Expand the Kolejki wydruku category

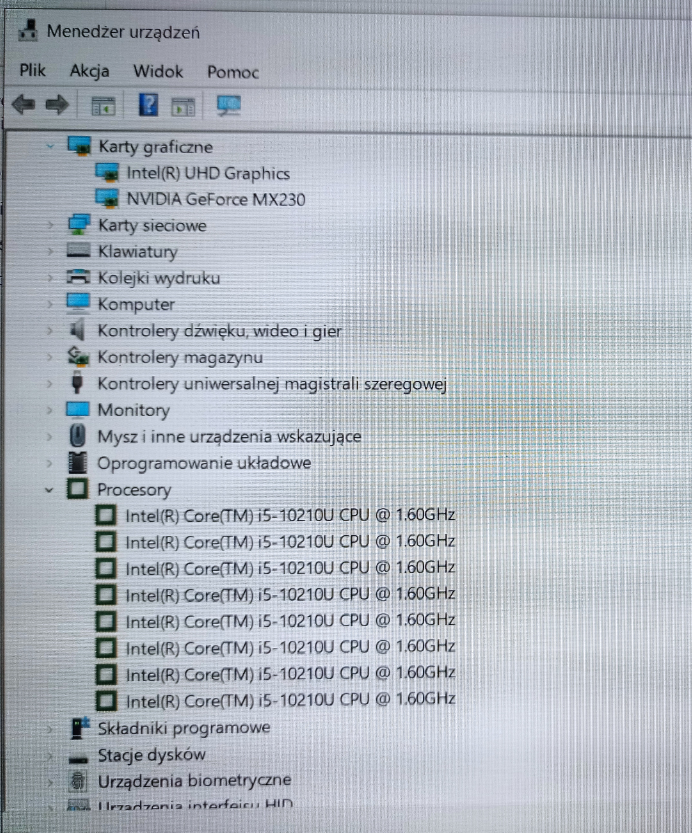pos(50,278)
